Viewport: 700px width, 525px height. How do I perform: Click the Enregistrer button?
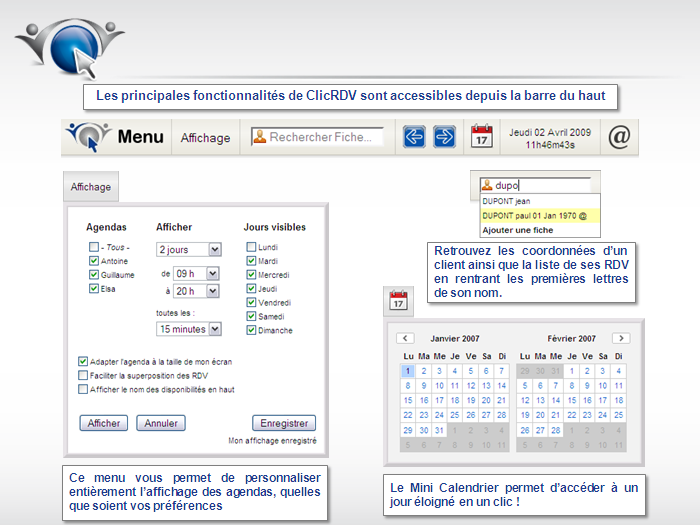(284, 423)
